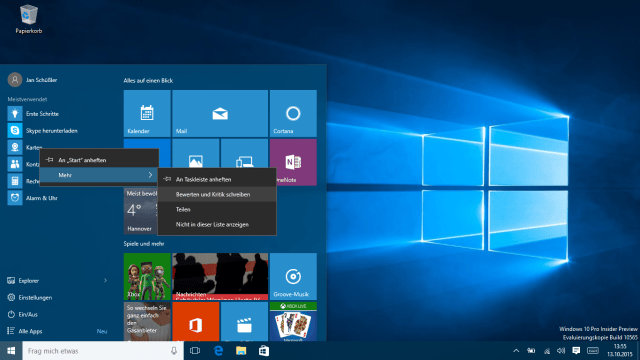Image resolution: width=640 pixels, height=360 pixels.
Task: Open the Skype herunterladen icon
Action: pyautogui.click(x=15, y=131)
